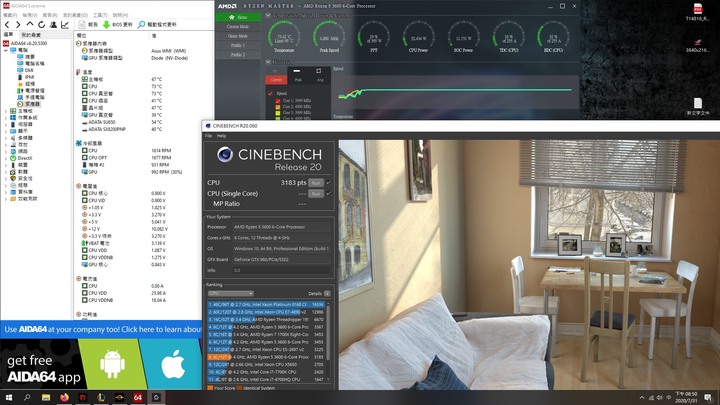
Task: Toggle Core 1 checkbox in Ryzen Master
Action: (x=278, y=101)
